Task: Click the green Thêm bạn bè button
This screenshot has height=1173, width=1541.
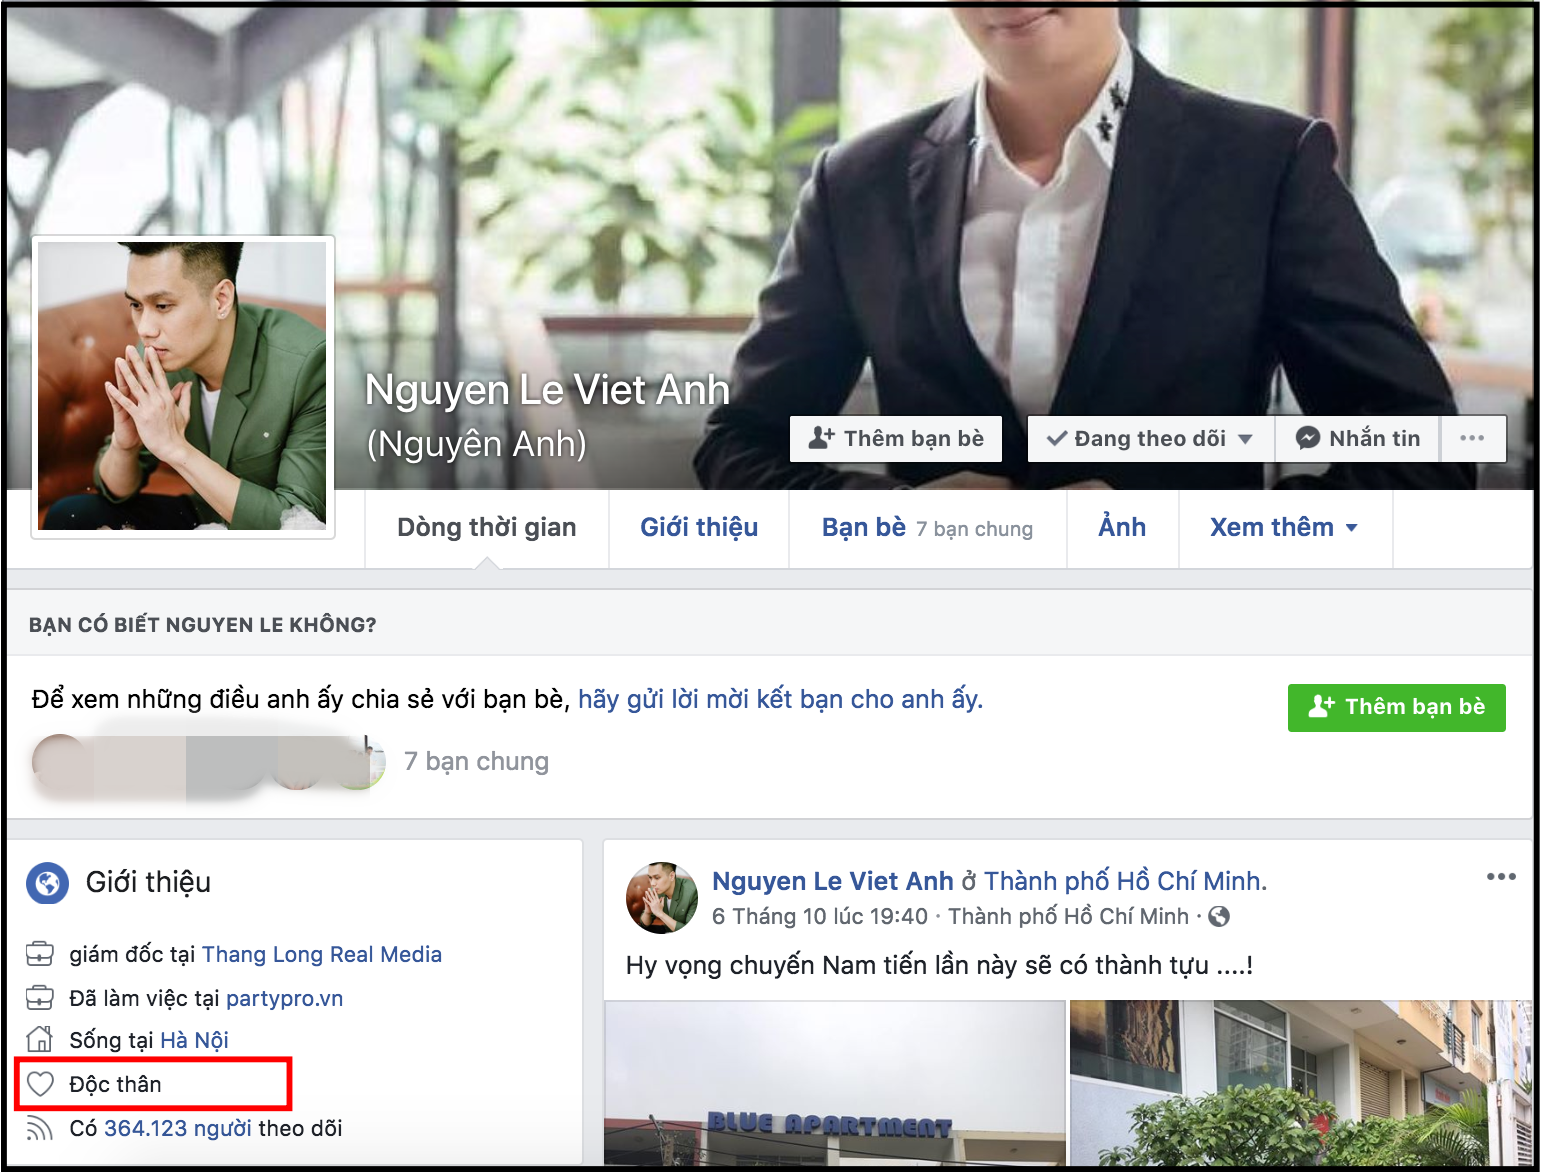Action: [1396, 707]
